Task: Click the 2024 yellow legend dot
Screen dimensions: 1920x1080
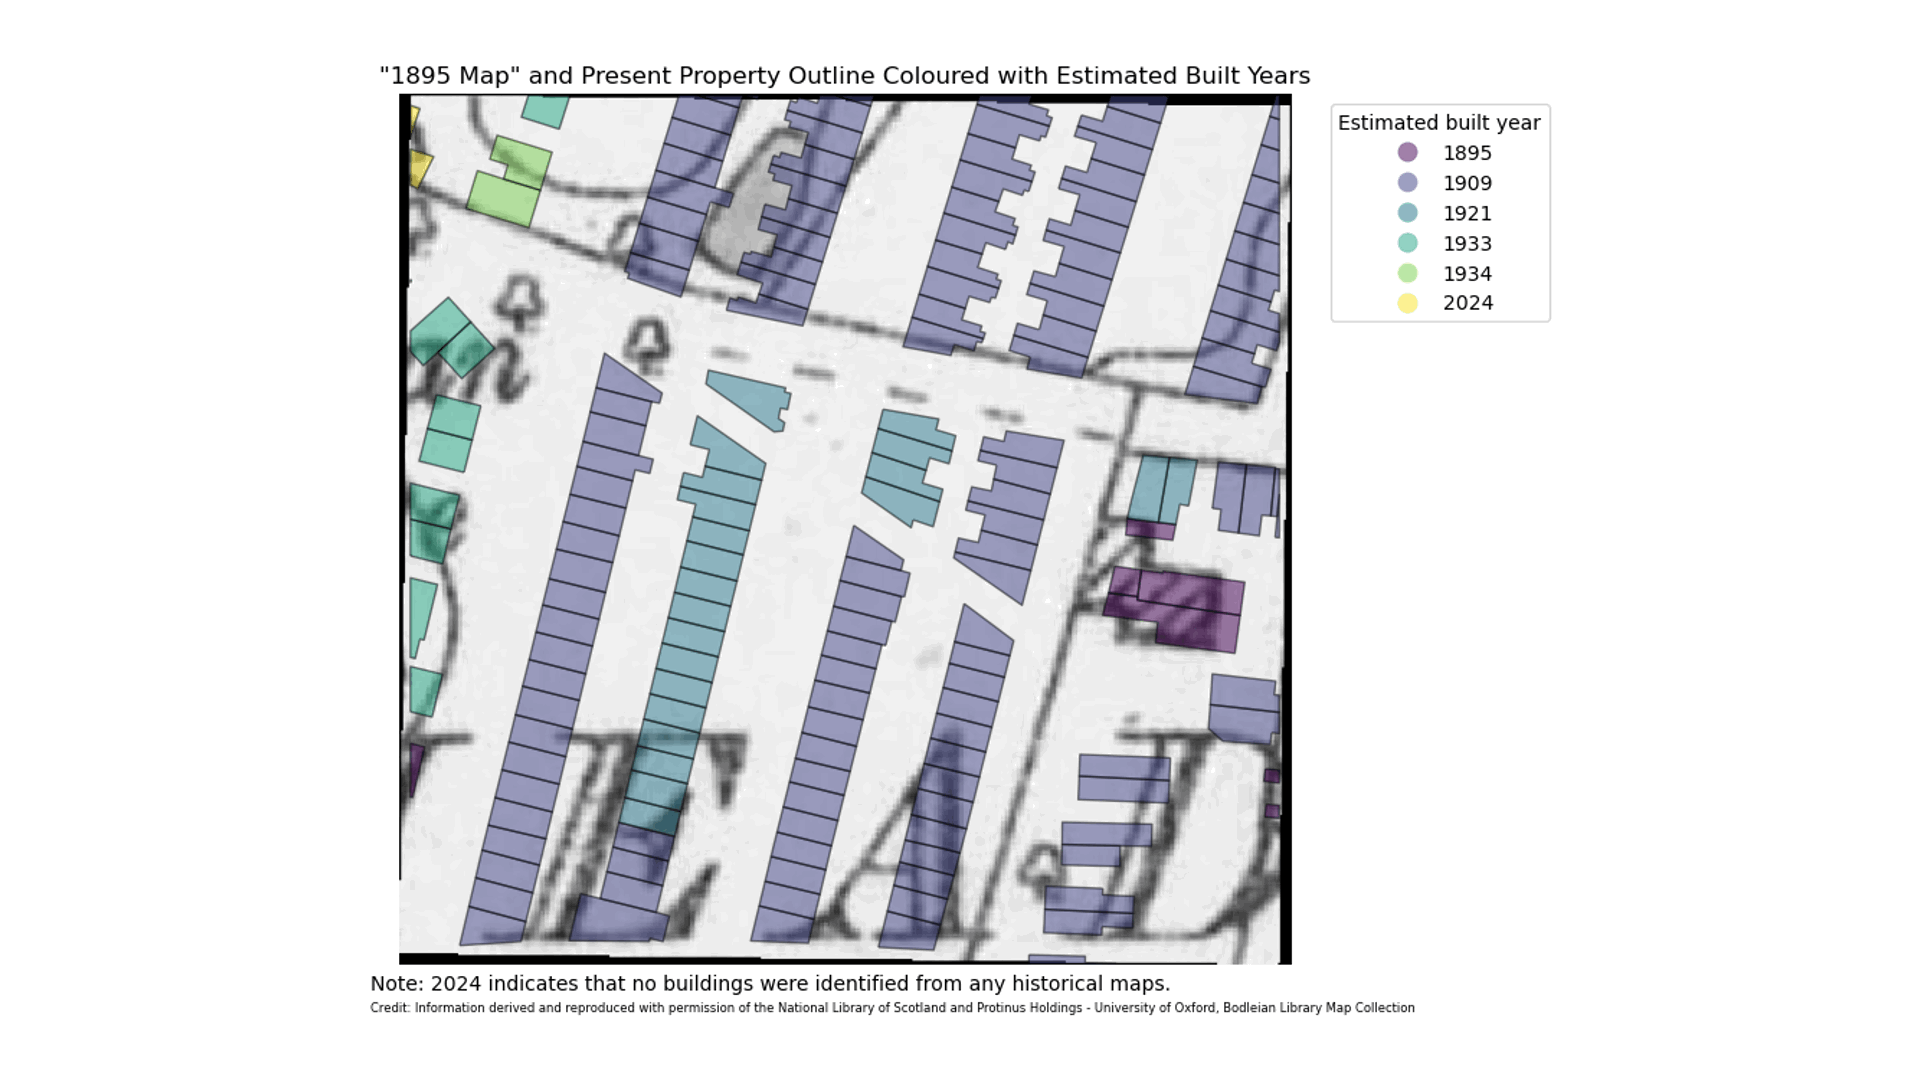Action: click(1407, 302)
